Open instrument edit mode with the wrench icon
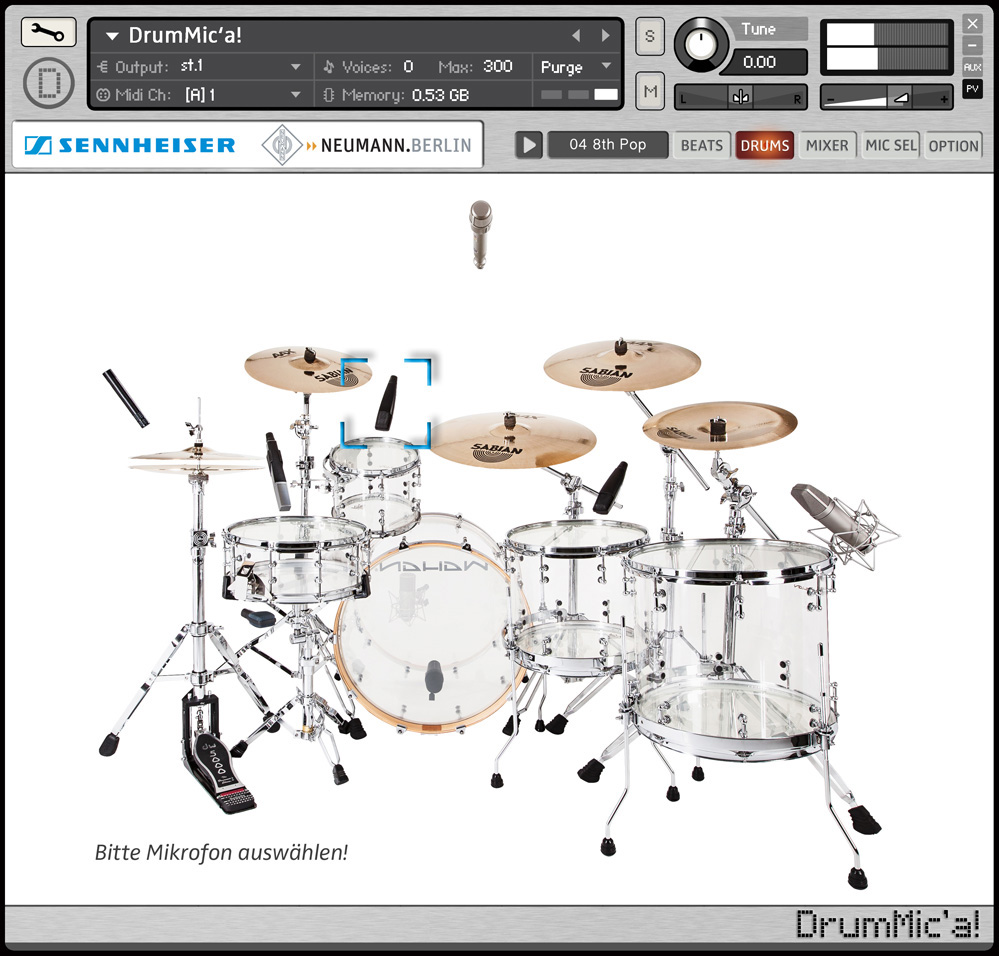The image size is (999, 956). [46, 31]
